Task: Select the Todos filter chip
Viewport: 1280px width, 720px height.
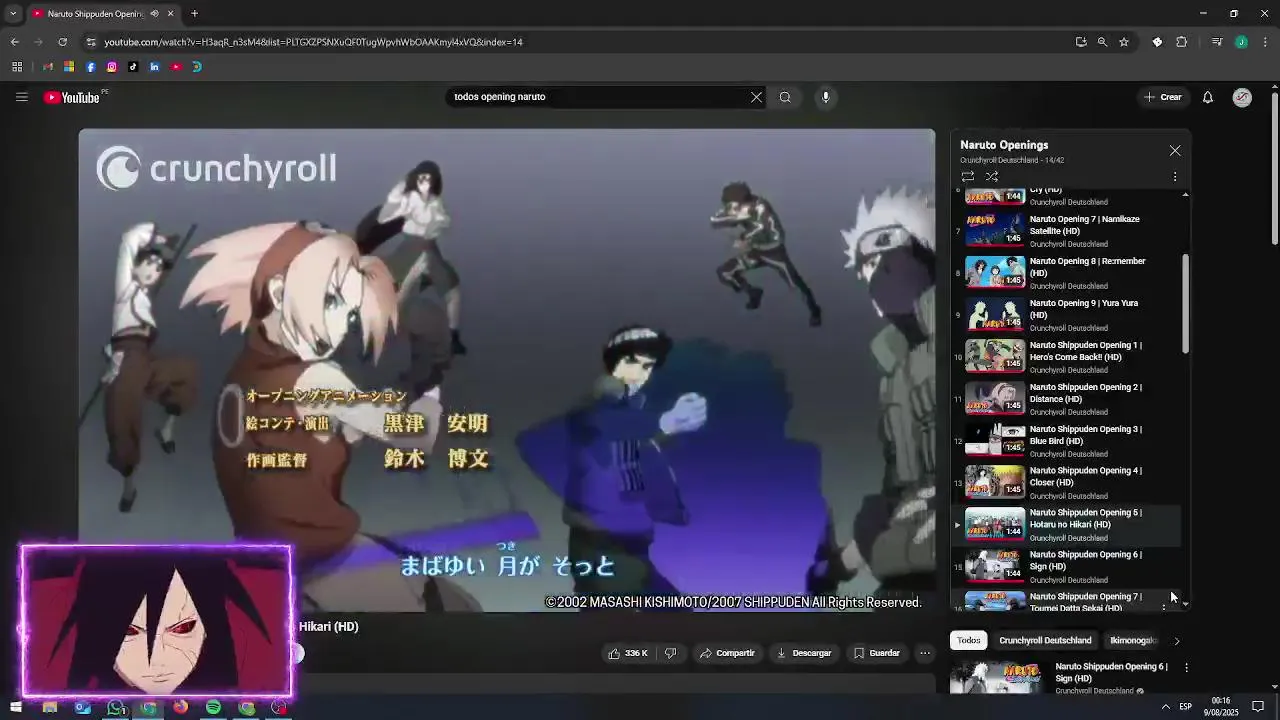Action: click(x=968, y=640)
